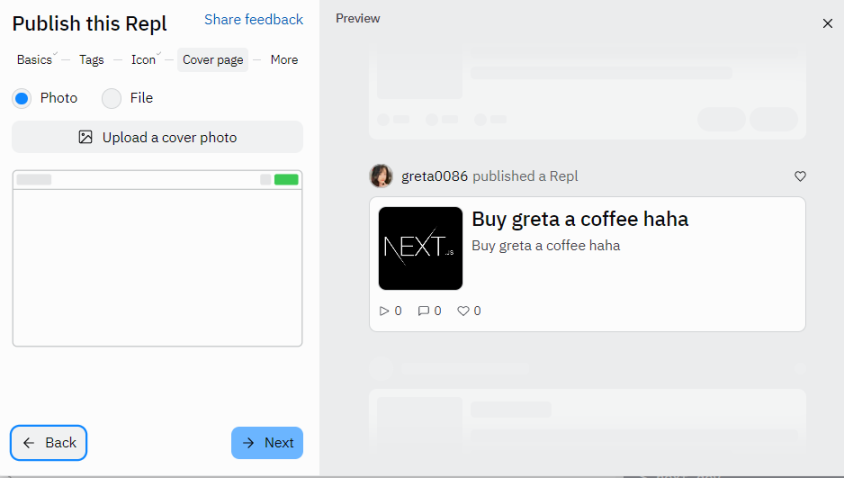Click Upload a cover photo button

[157, 137]
